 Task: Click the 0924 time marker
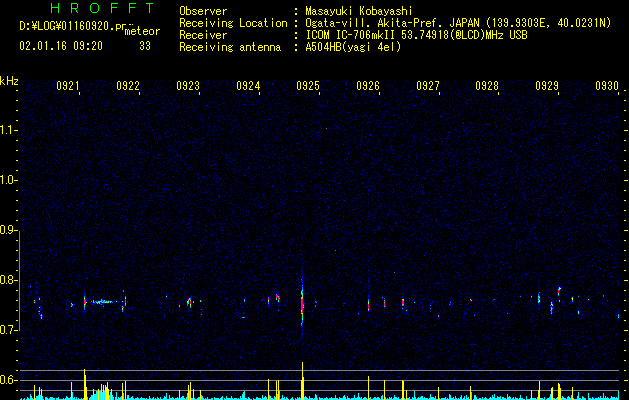pyautogui.click(x=248, y=85)
